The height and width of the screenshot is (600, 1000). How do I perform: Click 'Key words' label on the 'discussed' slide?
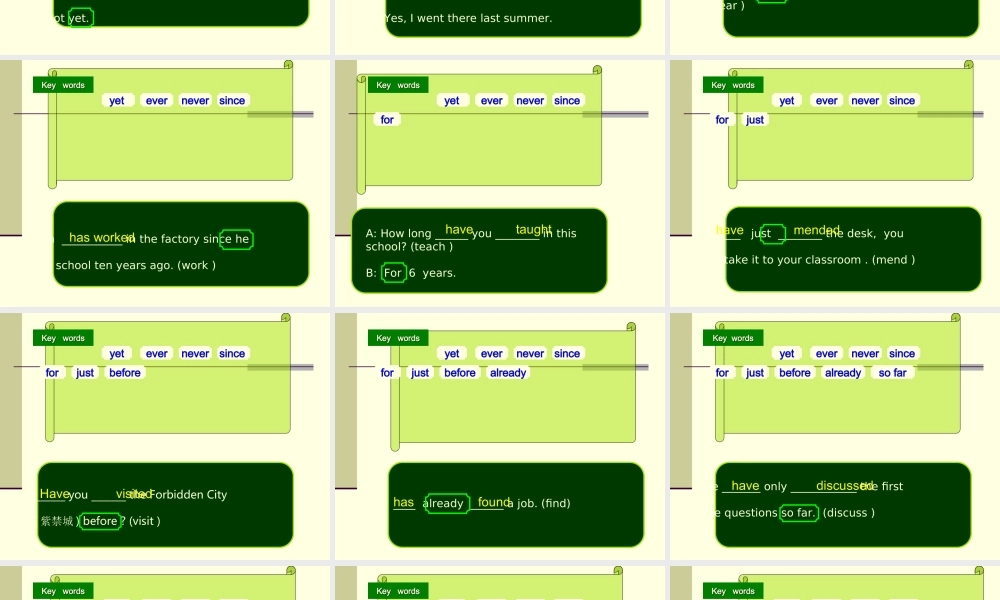pos(733,338)
